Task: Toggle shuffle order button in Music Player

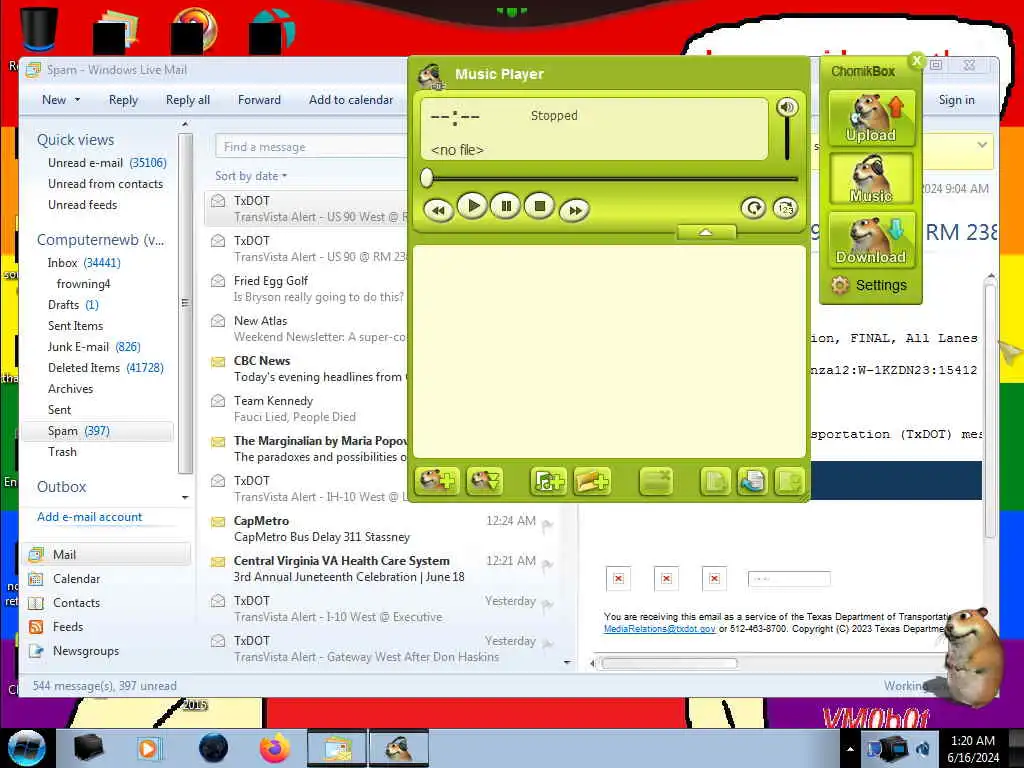Action: [785, 208]
